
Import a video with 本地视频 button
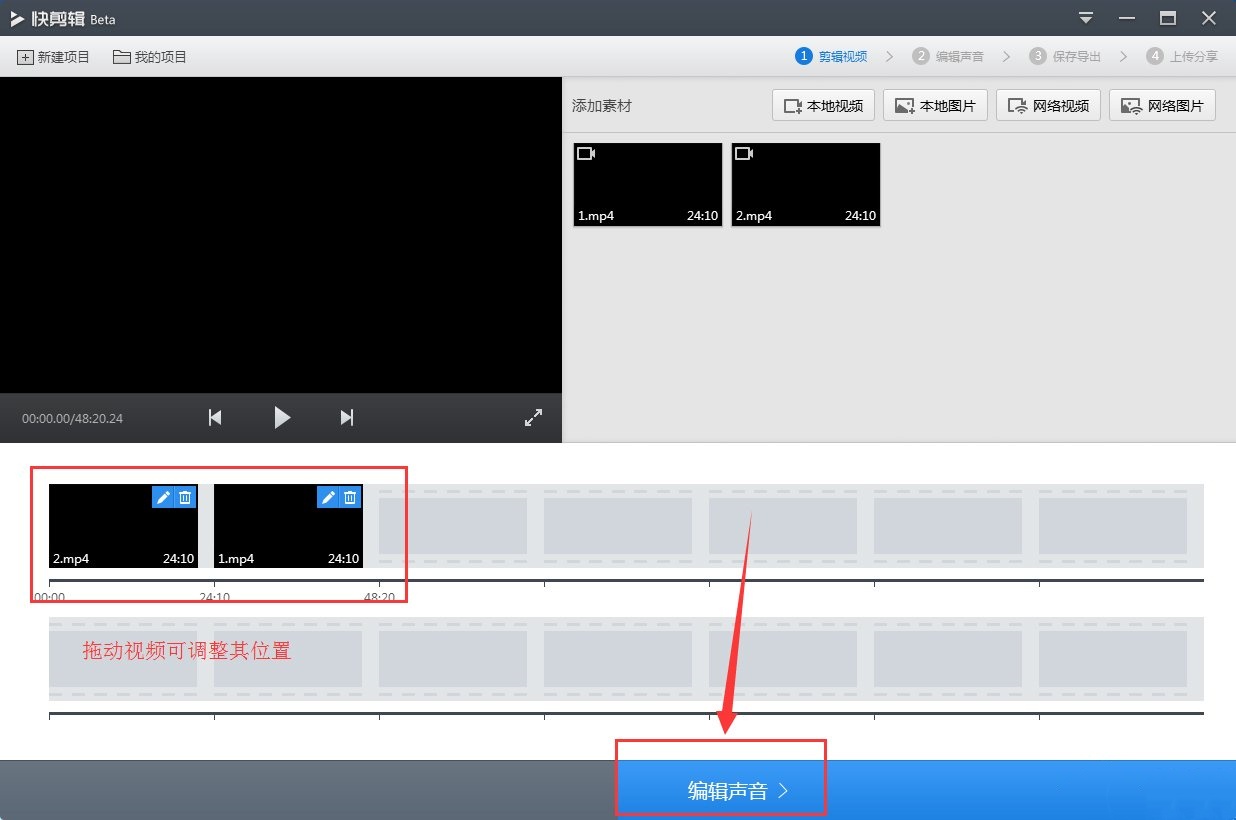(x=823, y=105)
